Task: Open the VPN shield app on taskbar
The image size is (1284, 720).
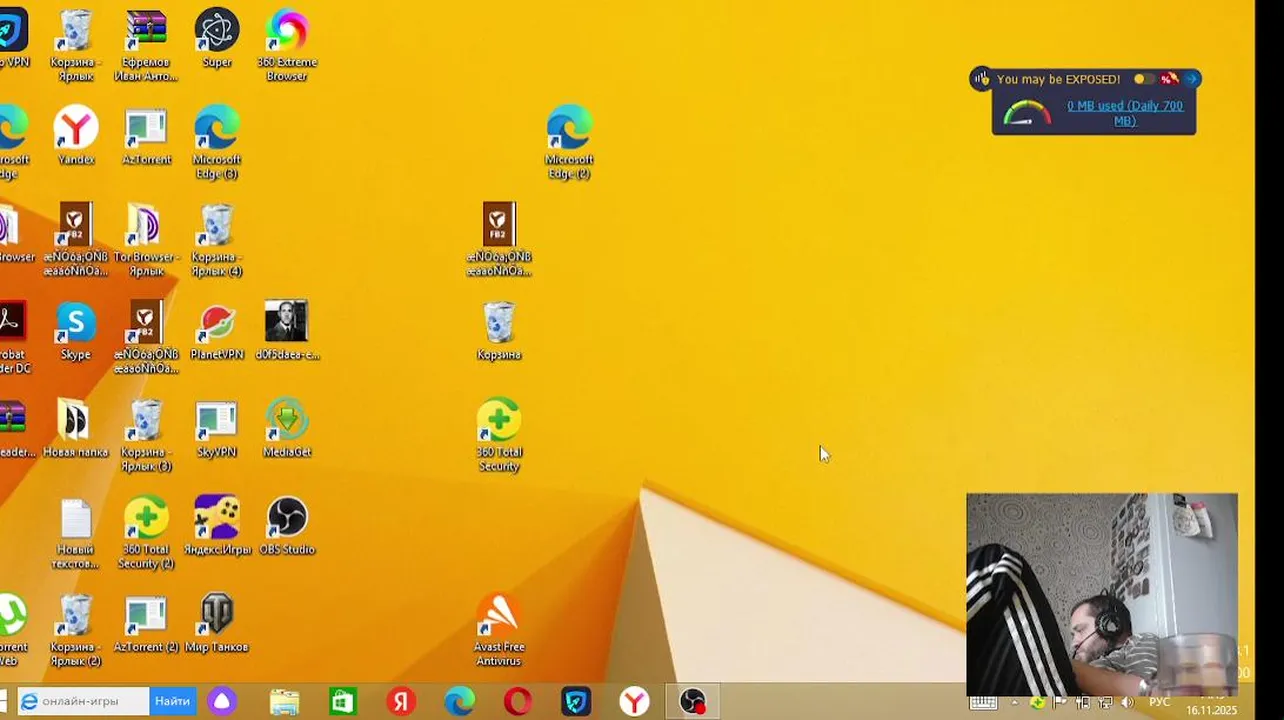Action: (576, 701)
